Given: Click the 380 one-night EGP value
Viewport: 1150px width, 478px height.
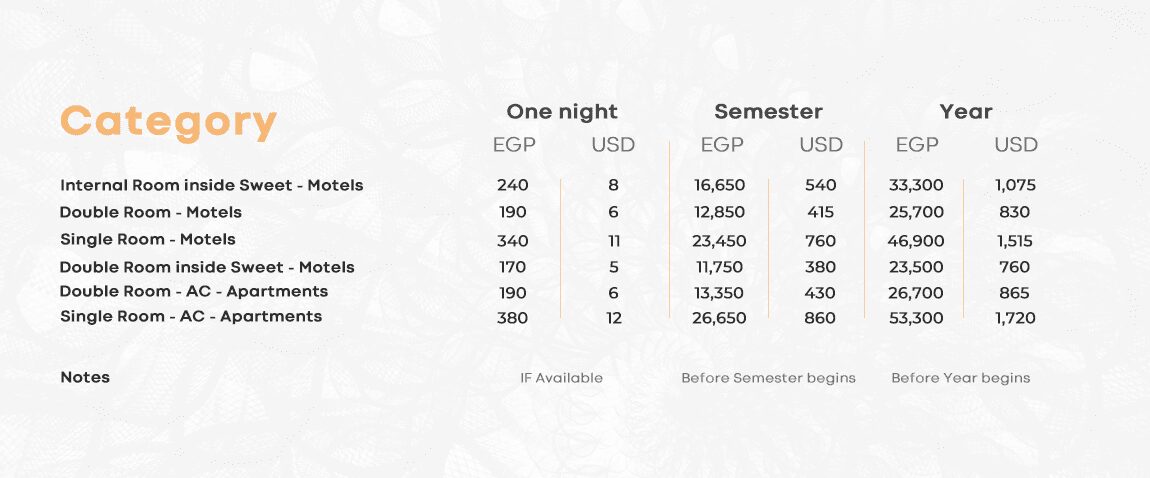Looking at the screenshot, I should click(x=512, y=318).
